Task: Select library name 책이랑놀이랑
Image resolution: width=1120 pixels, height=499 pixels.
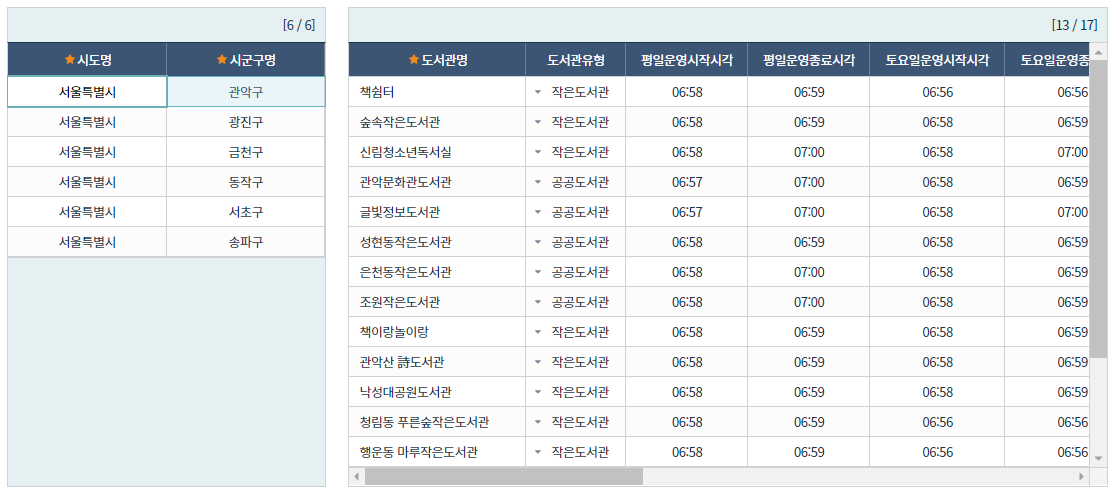Action: [437, 332]
